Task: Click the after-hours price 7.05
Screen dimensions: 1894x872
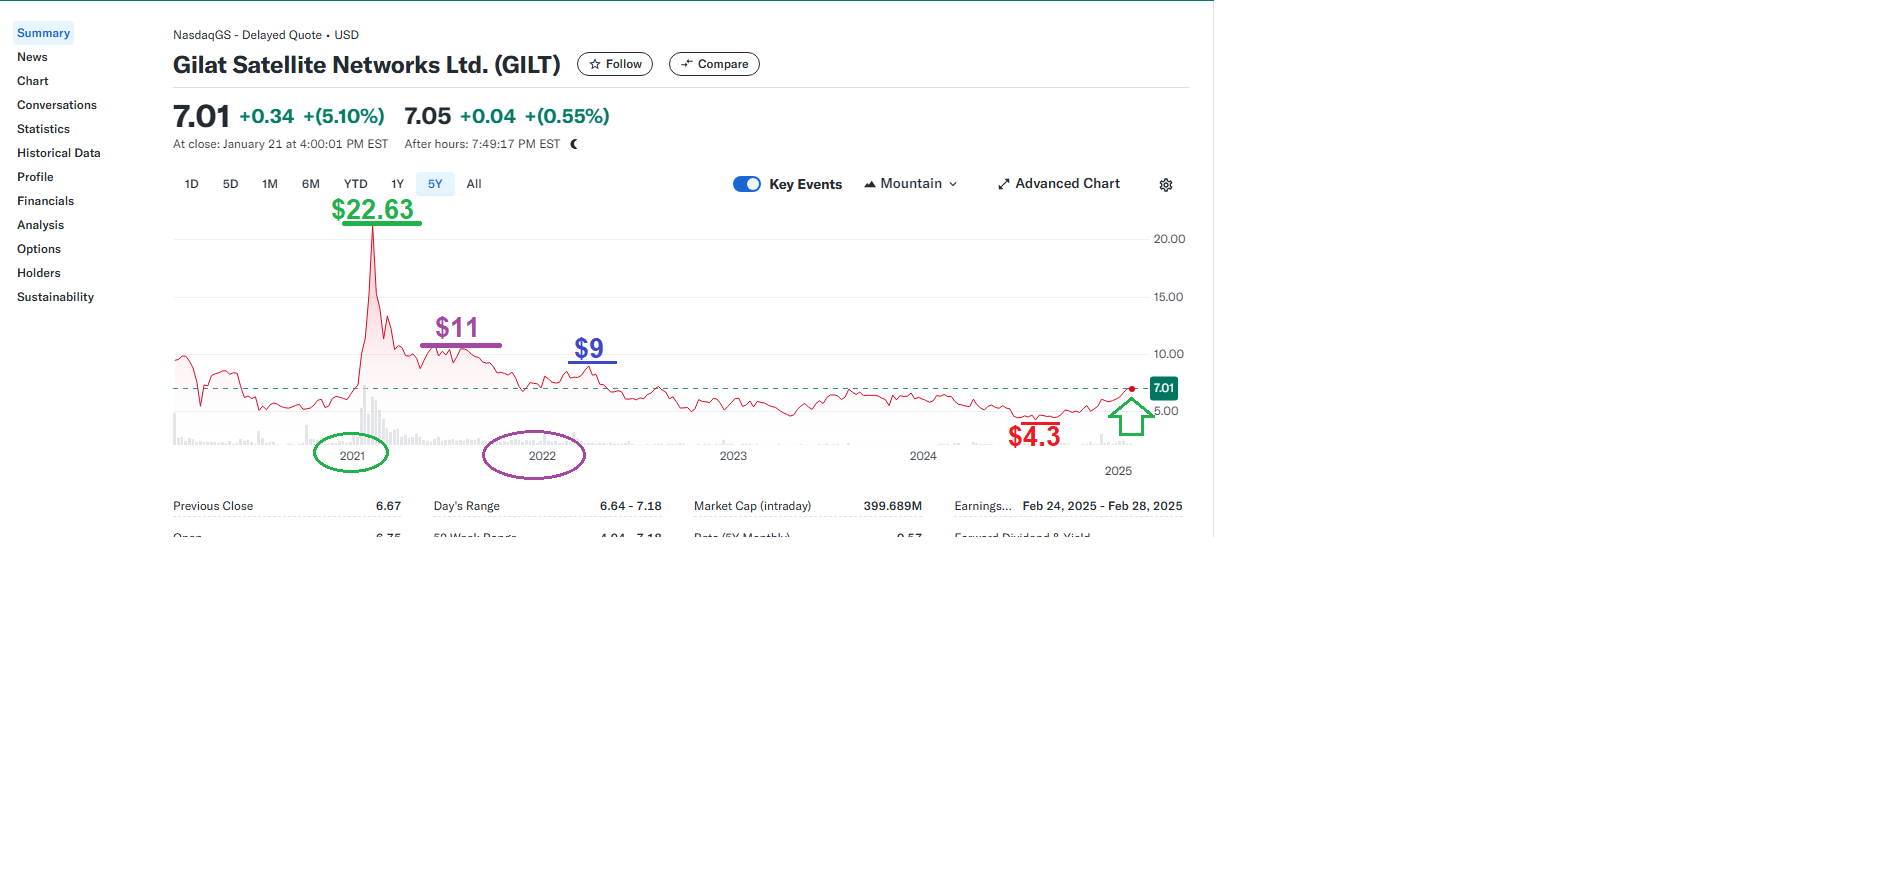Action: [428, 116]
